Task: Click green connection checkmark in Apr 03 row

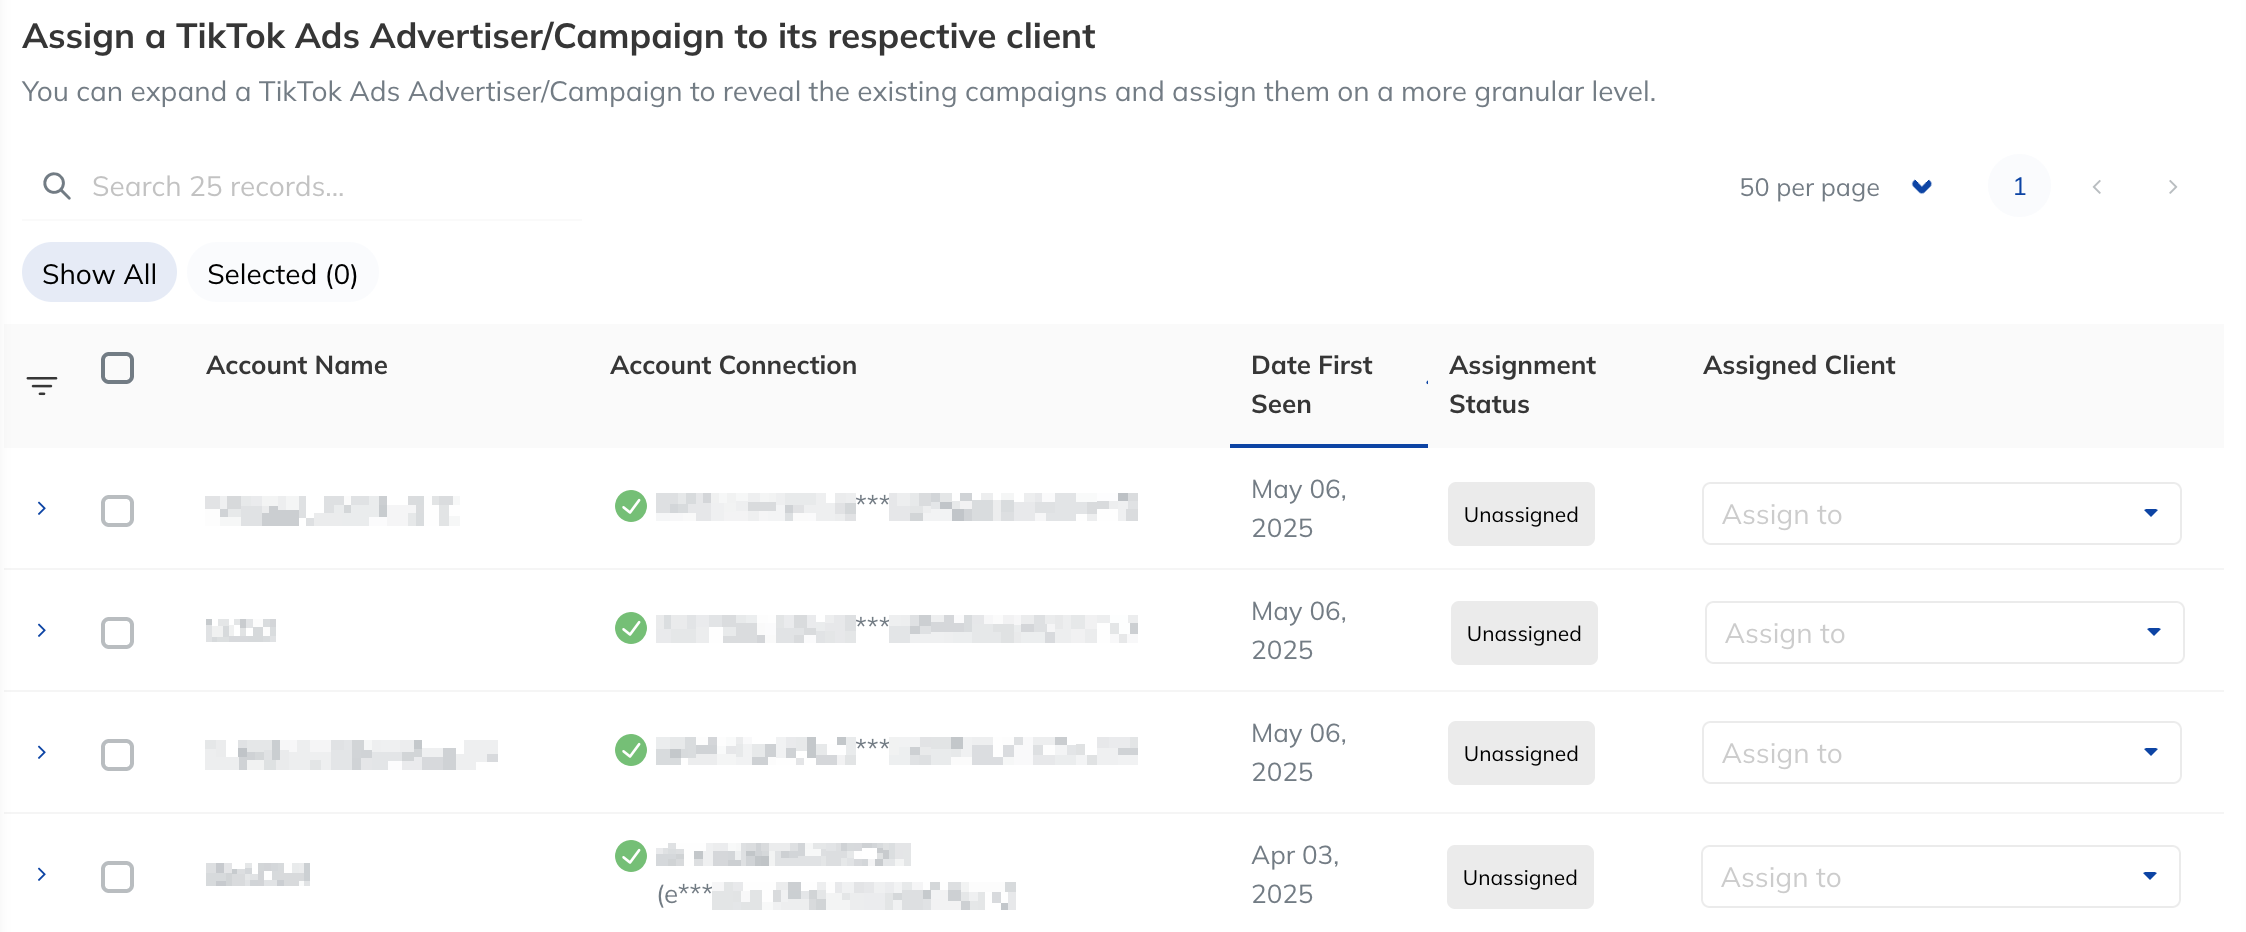Action: click(631, 856)
